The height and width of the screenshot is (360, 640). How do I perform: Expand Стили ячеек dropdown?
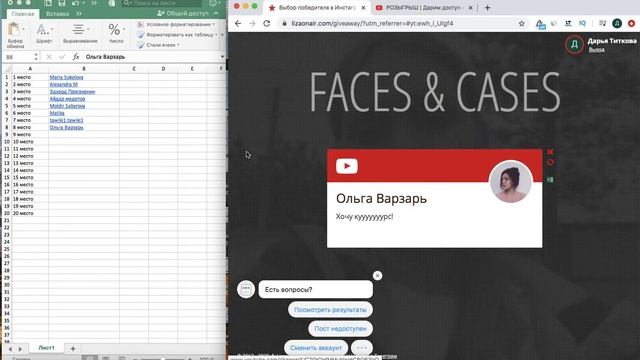coord(159,45)
